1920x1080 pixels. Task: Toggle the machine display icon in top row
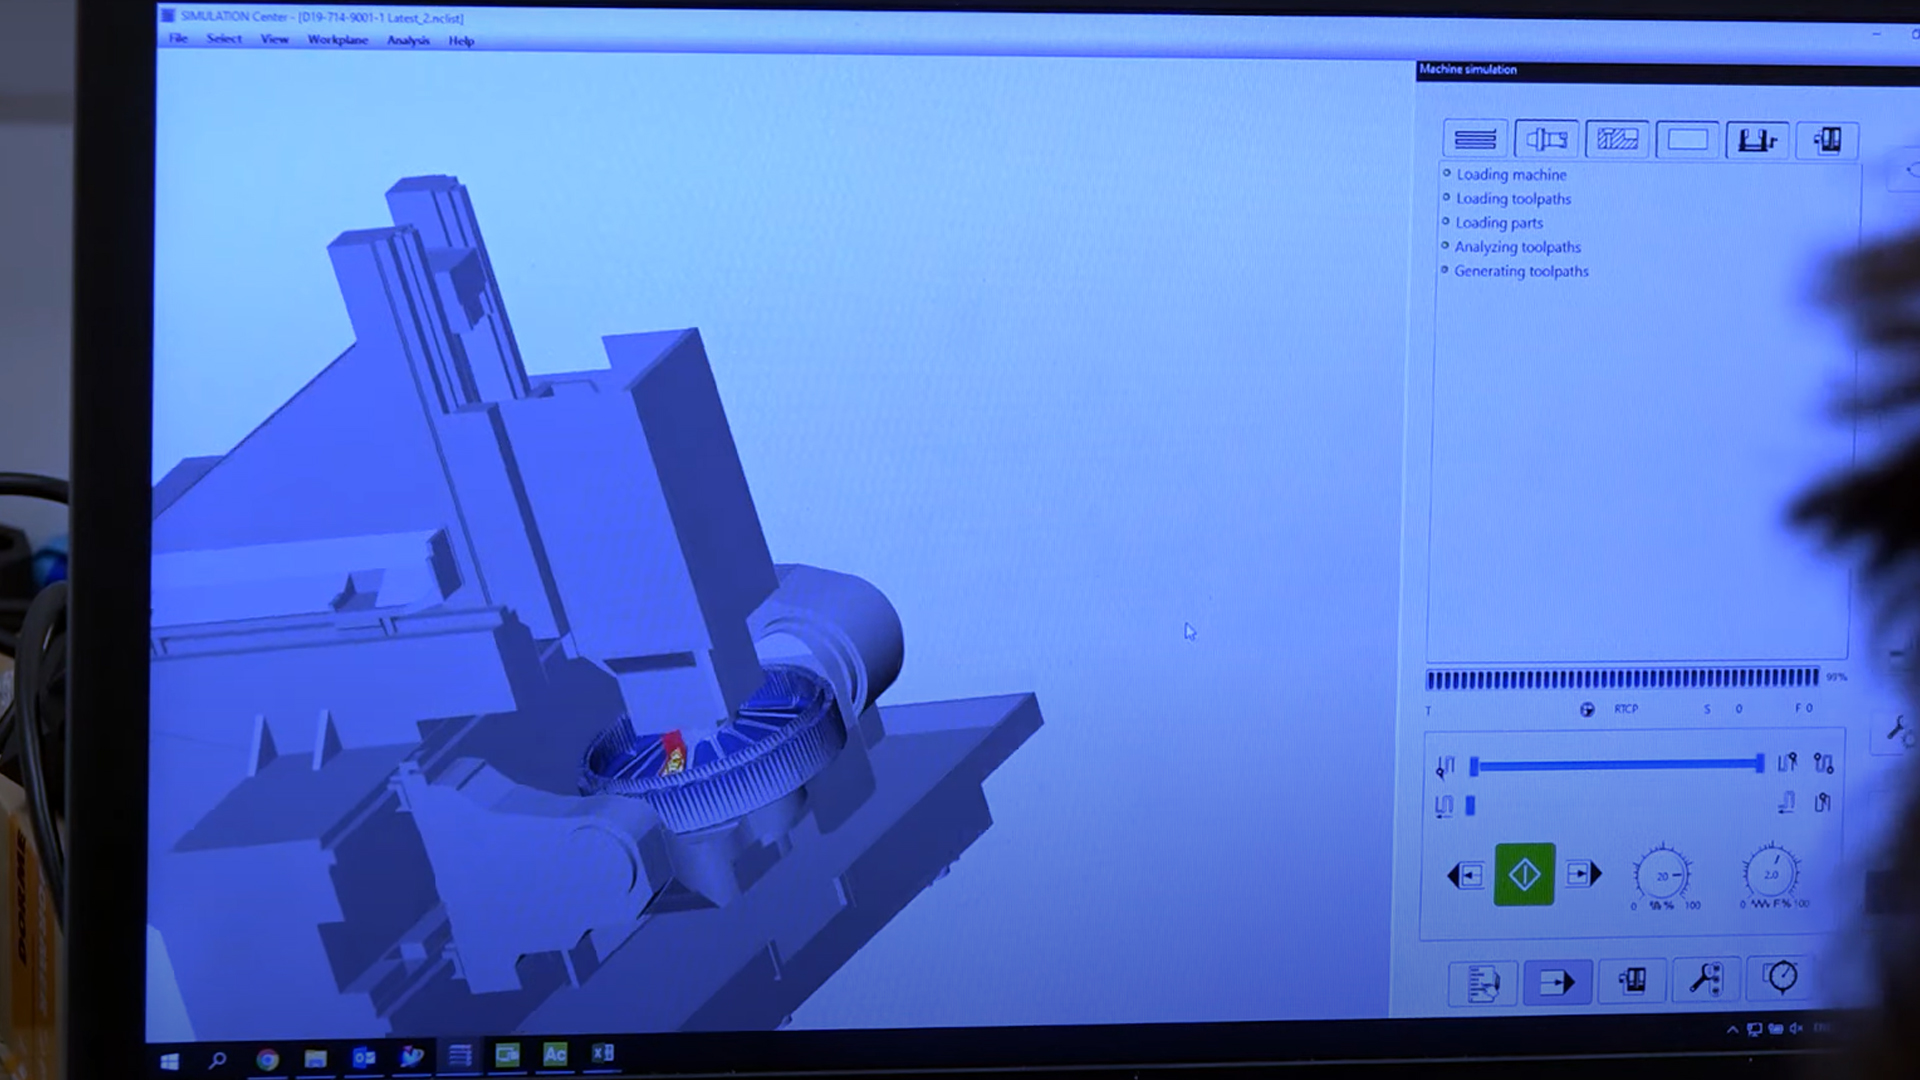(x=1827, y=140)
